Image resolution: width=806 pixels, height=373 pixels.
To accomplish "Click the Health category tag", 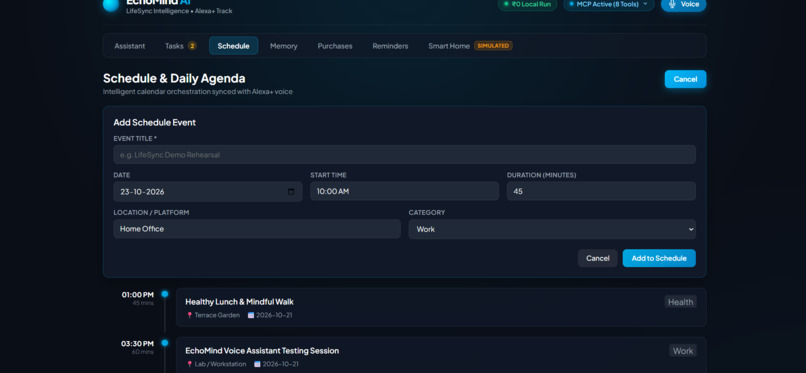I will 681,302.
